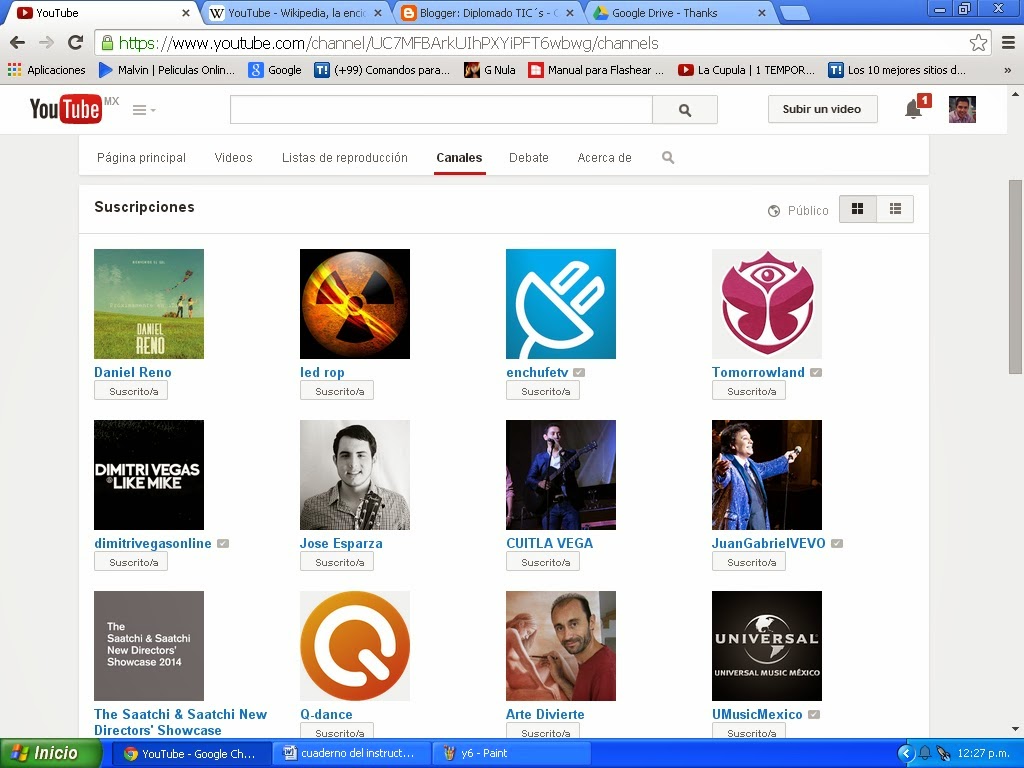Open the G Nula bookmark
This screenshot has height=768, width=1024.
tap(490, 70)
